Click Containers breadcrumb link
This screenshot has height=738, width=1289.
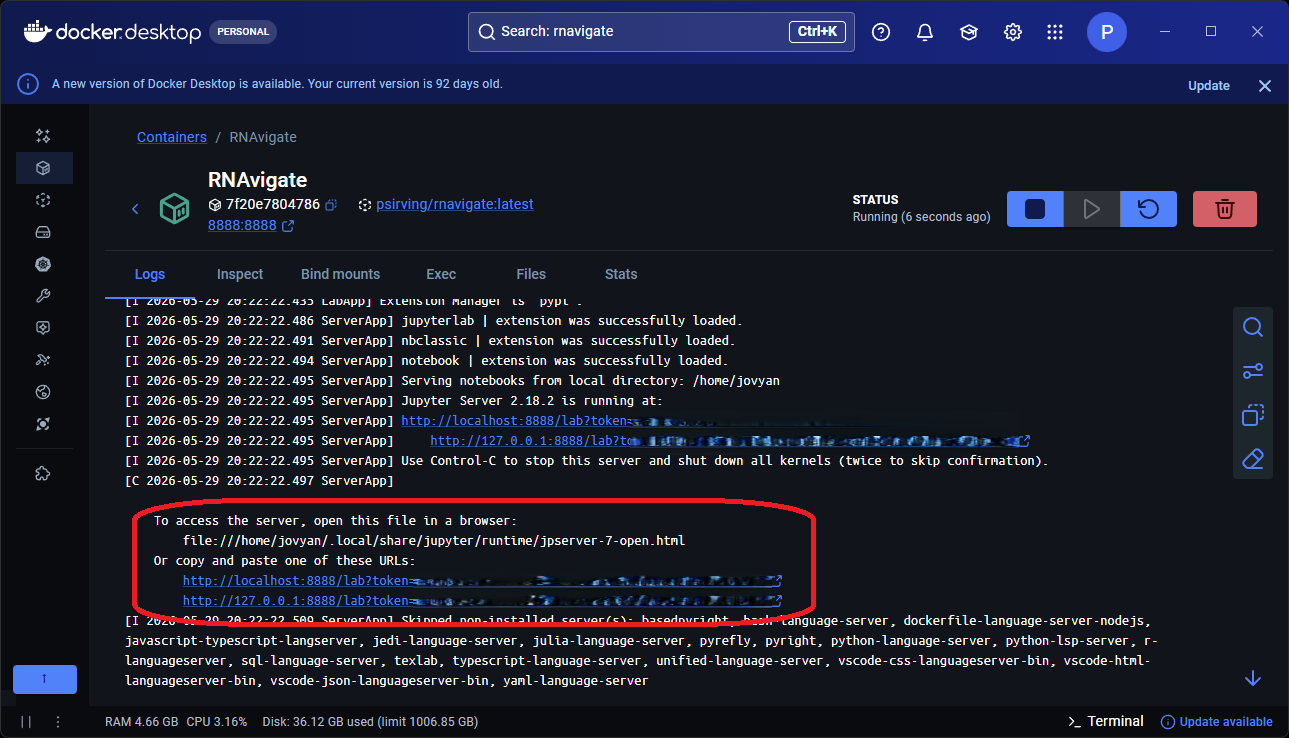pos(172,137)
